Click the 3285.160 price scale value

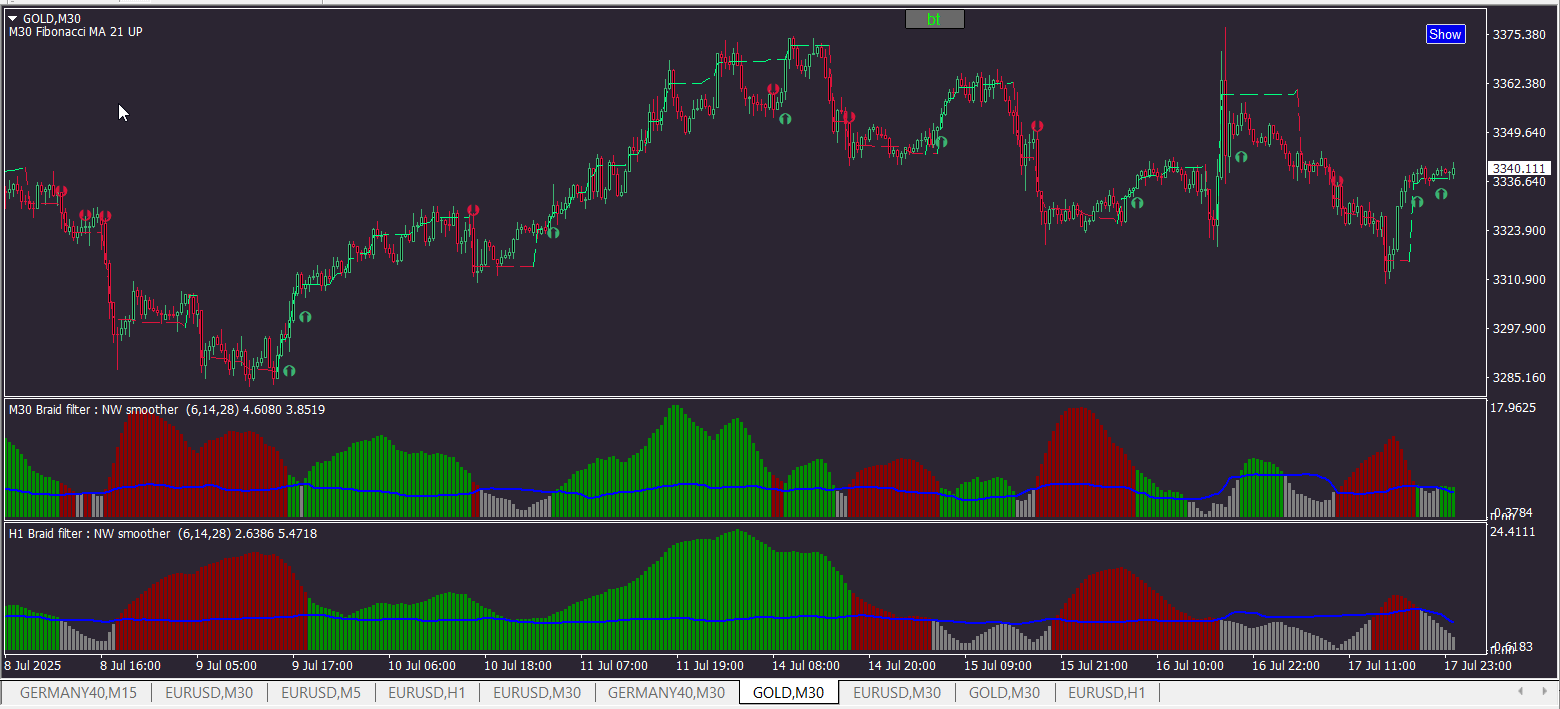pos(1520,377)
